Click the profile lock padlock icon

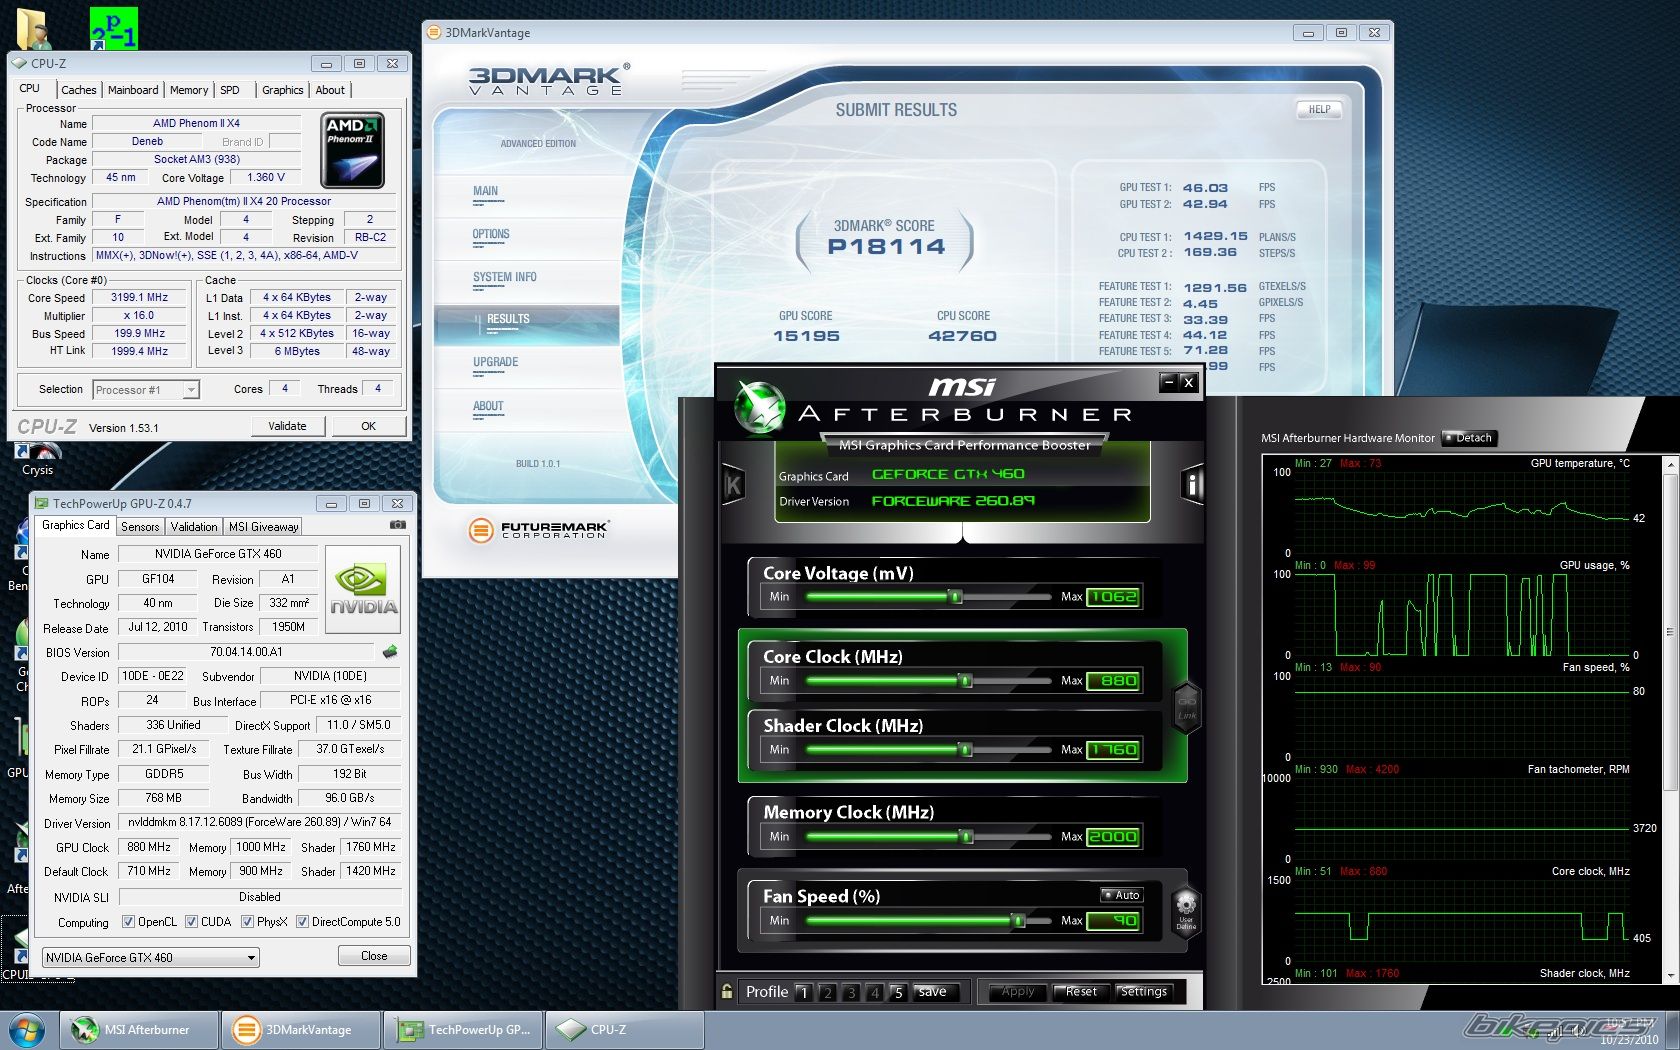[727, 991]
